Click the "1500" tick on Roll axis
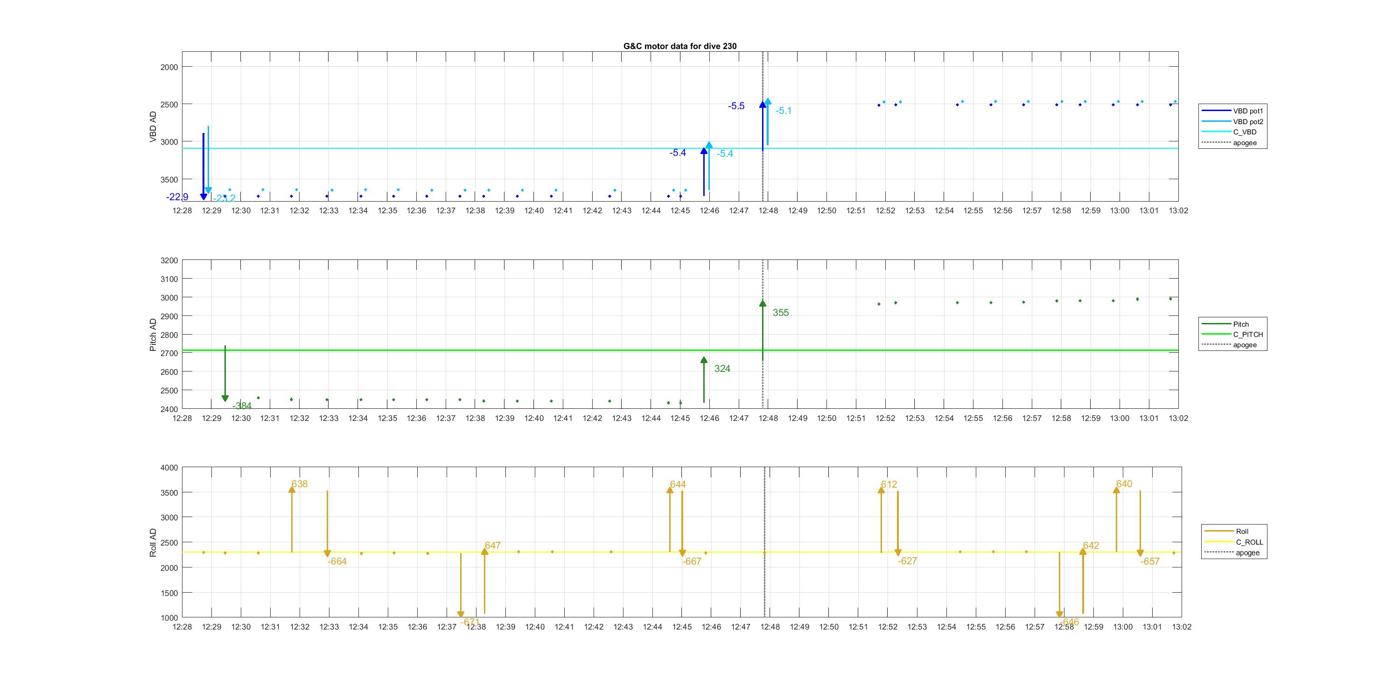 click(x=169, y=593)
